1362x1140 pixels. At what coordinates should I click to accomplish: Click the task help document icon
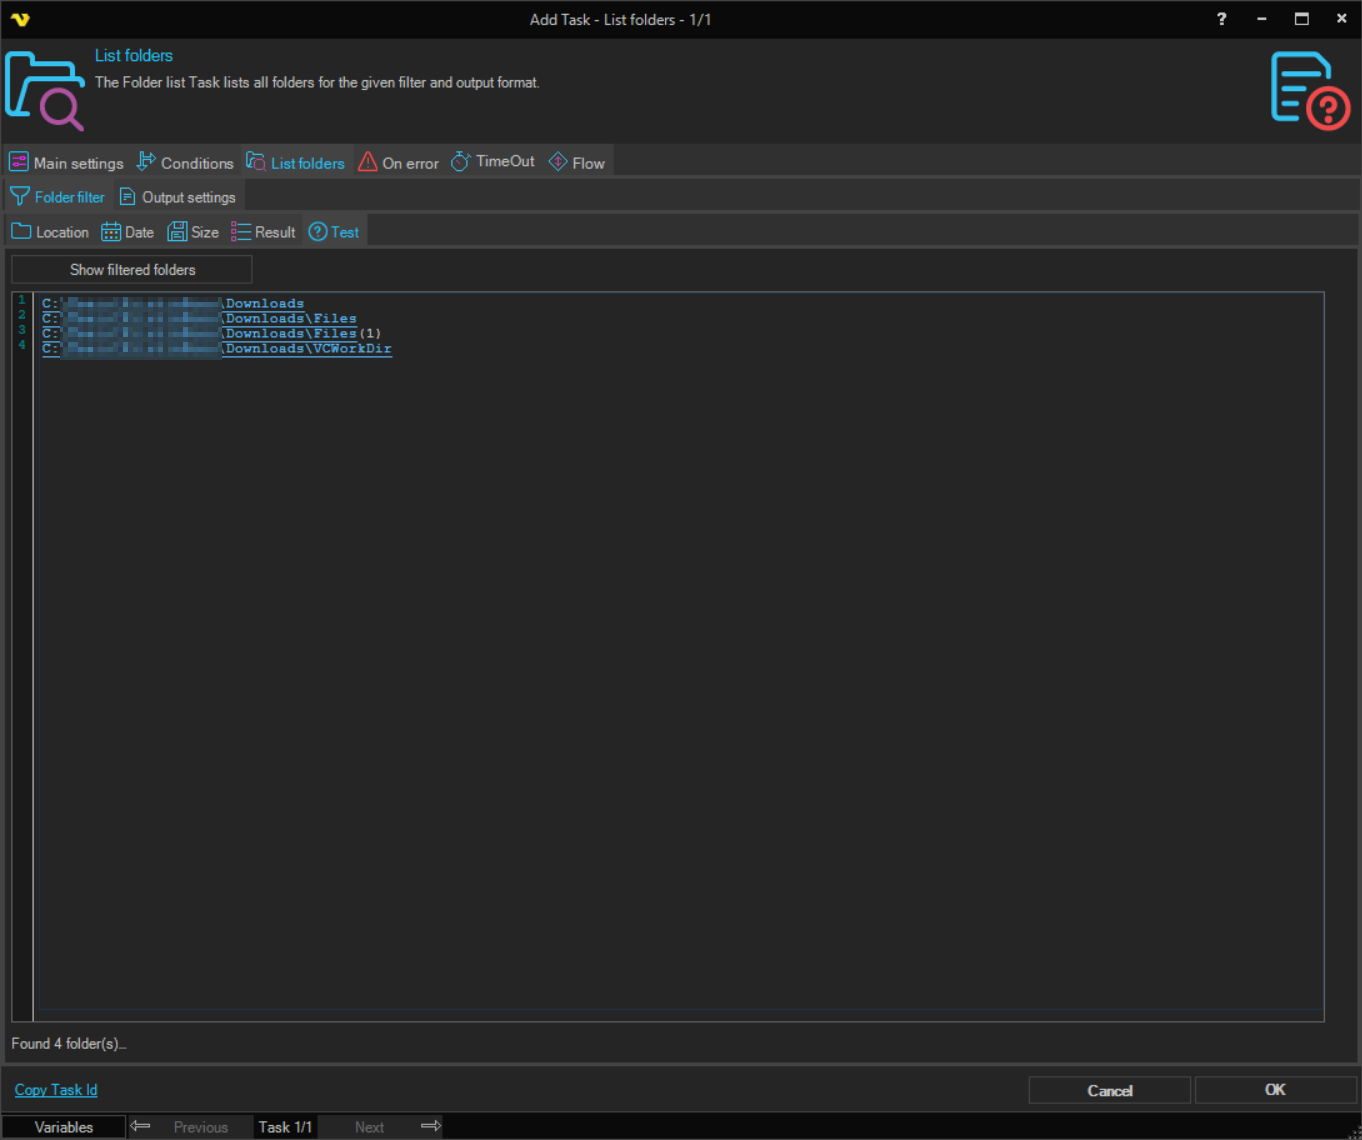[x=1309, y=90]
